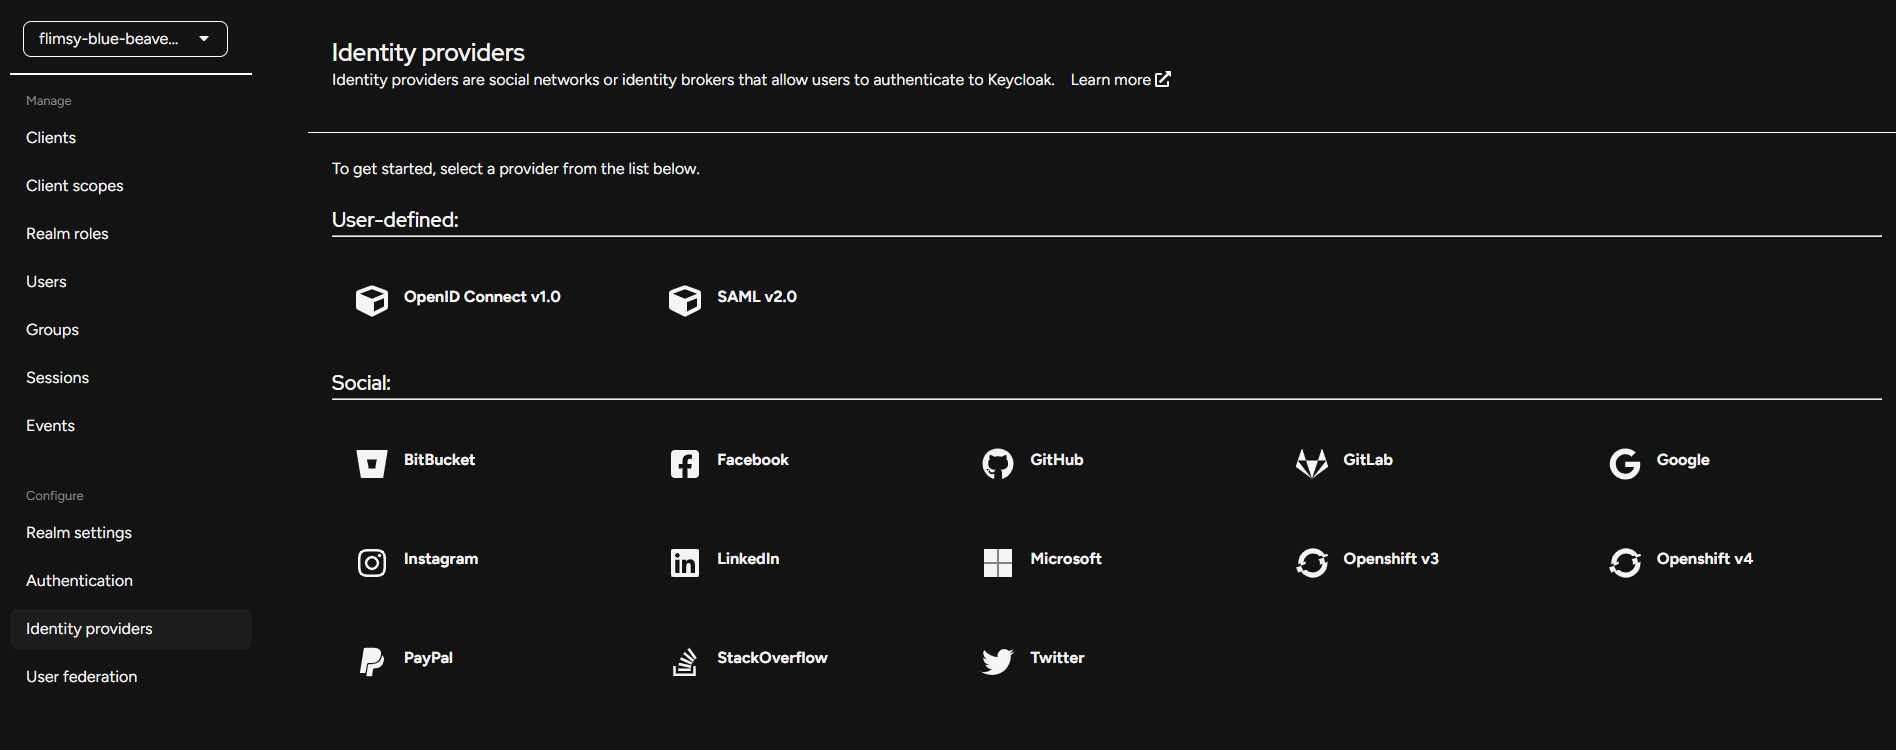Select the Microsoft provider label

click(x=1066, y=559)
